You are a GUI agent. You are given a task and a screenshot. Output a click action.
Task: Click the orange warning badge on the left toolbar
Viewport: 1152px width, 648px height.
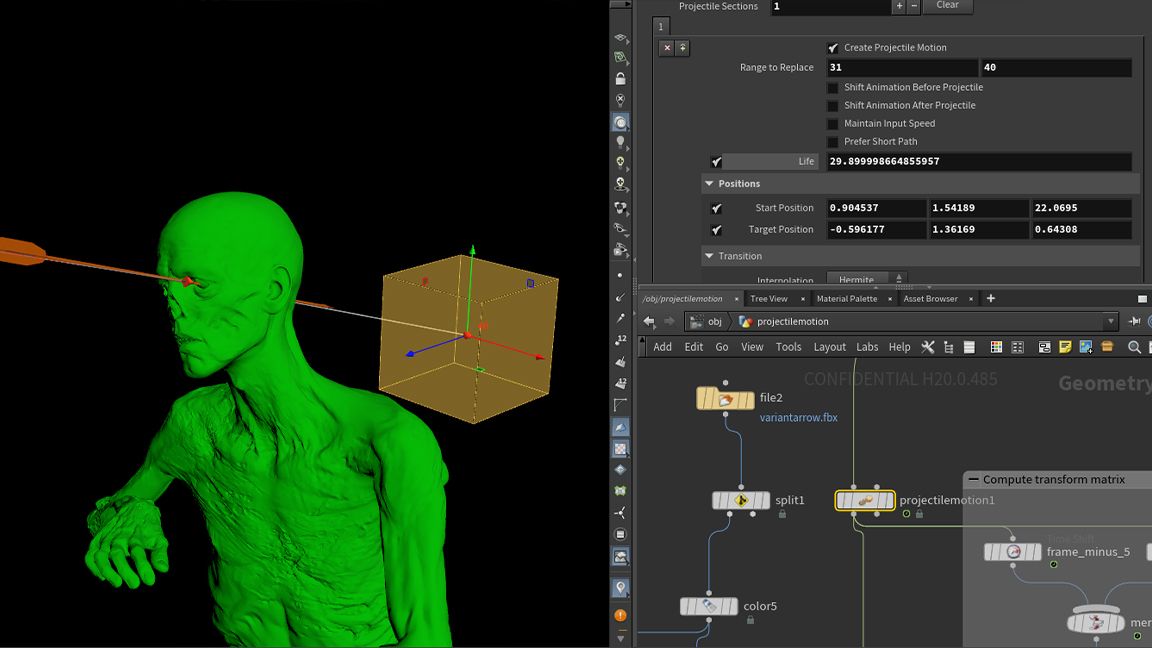[x=620, y=616]
